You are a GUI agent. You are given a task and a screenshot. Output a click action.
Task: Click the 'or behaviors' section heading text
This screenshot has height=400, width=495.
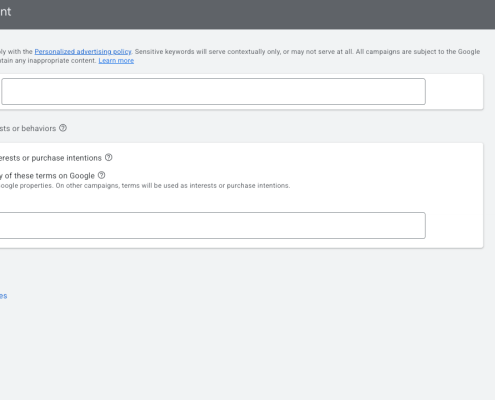point(28,128)
